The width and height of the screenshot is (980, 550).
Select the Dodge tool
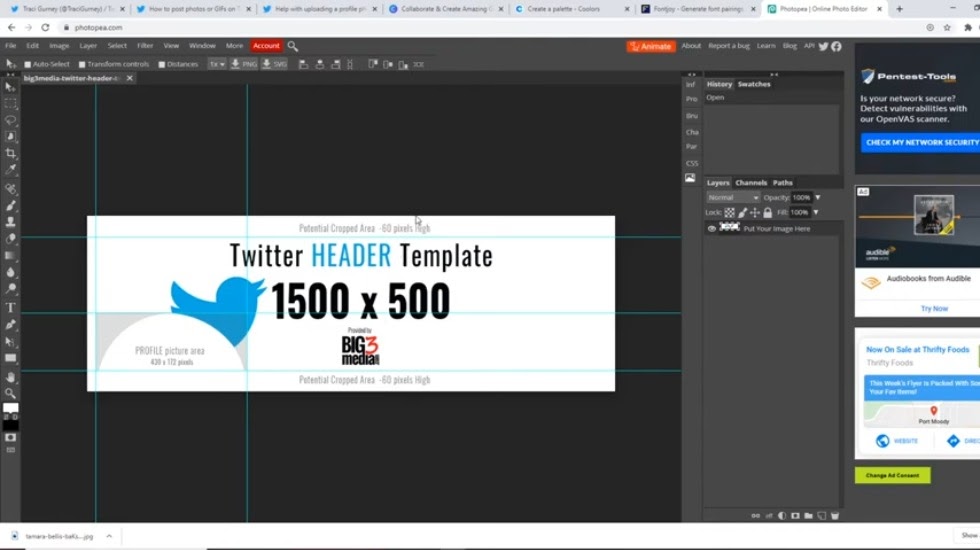pos(10,289)
